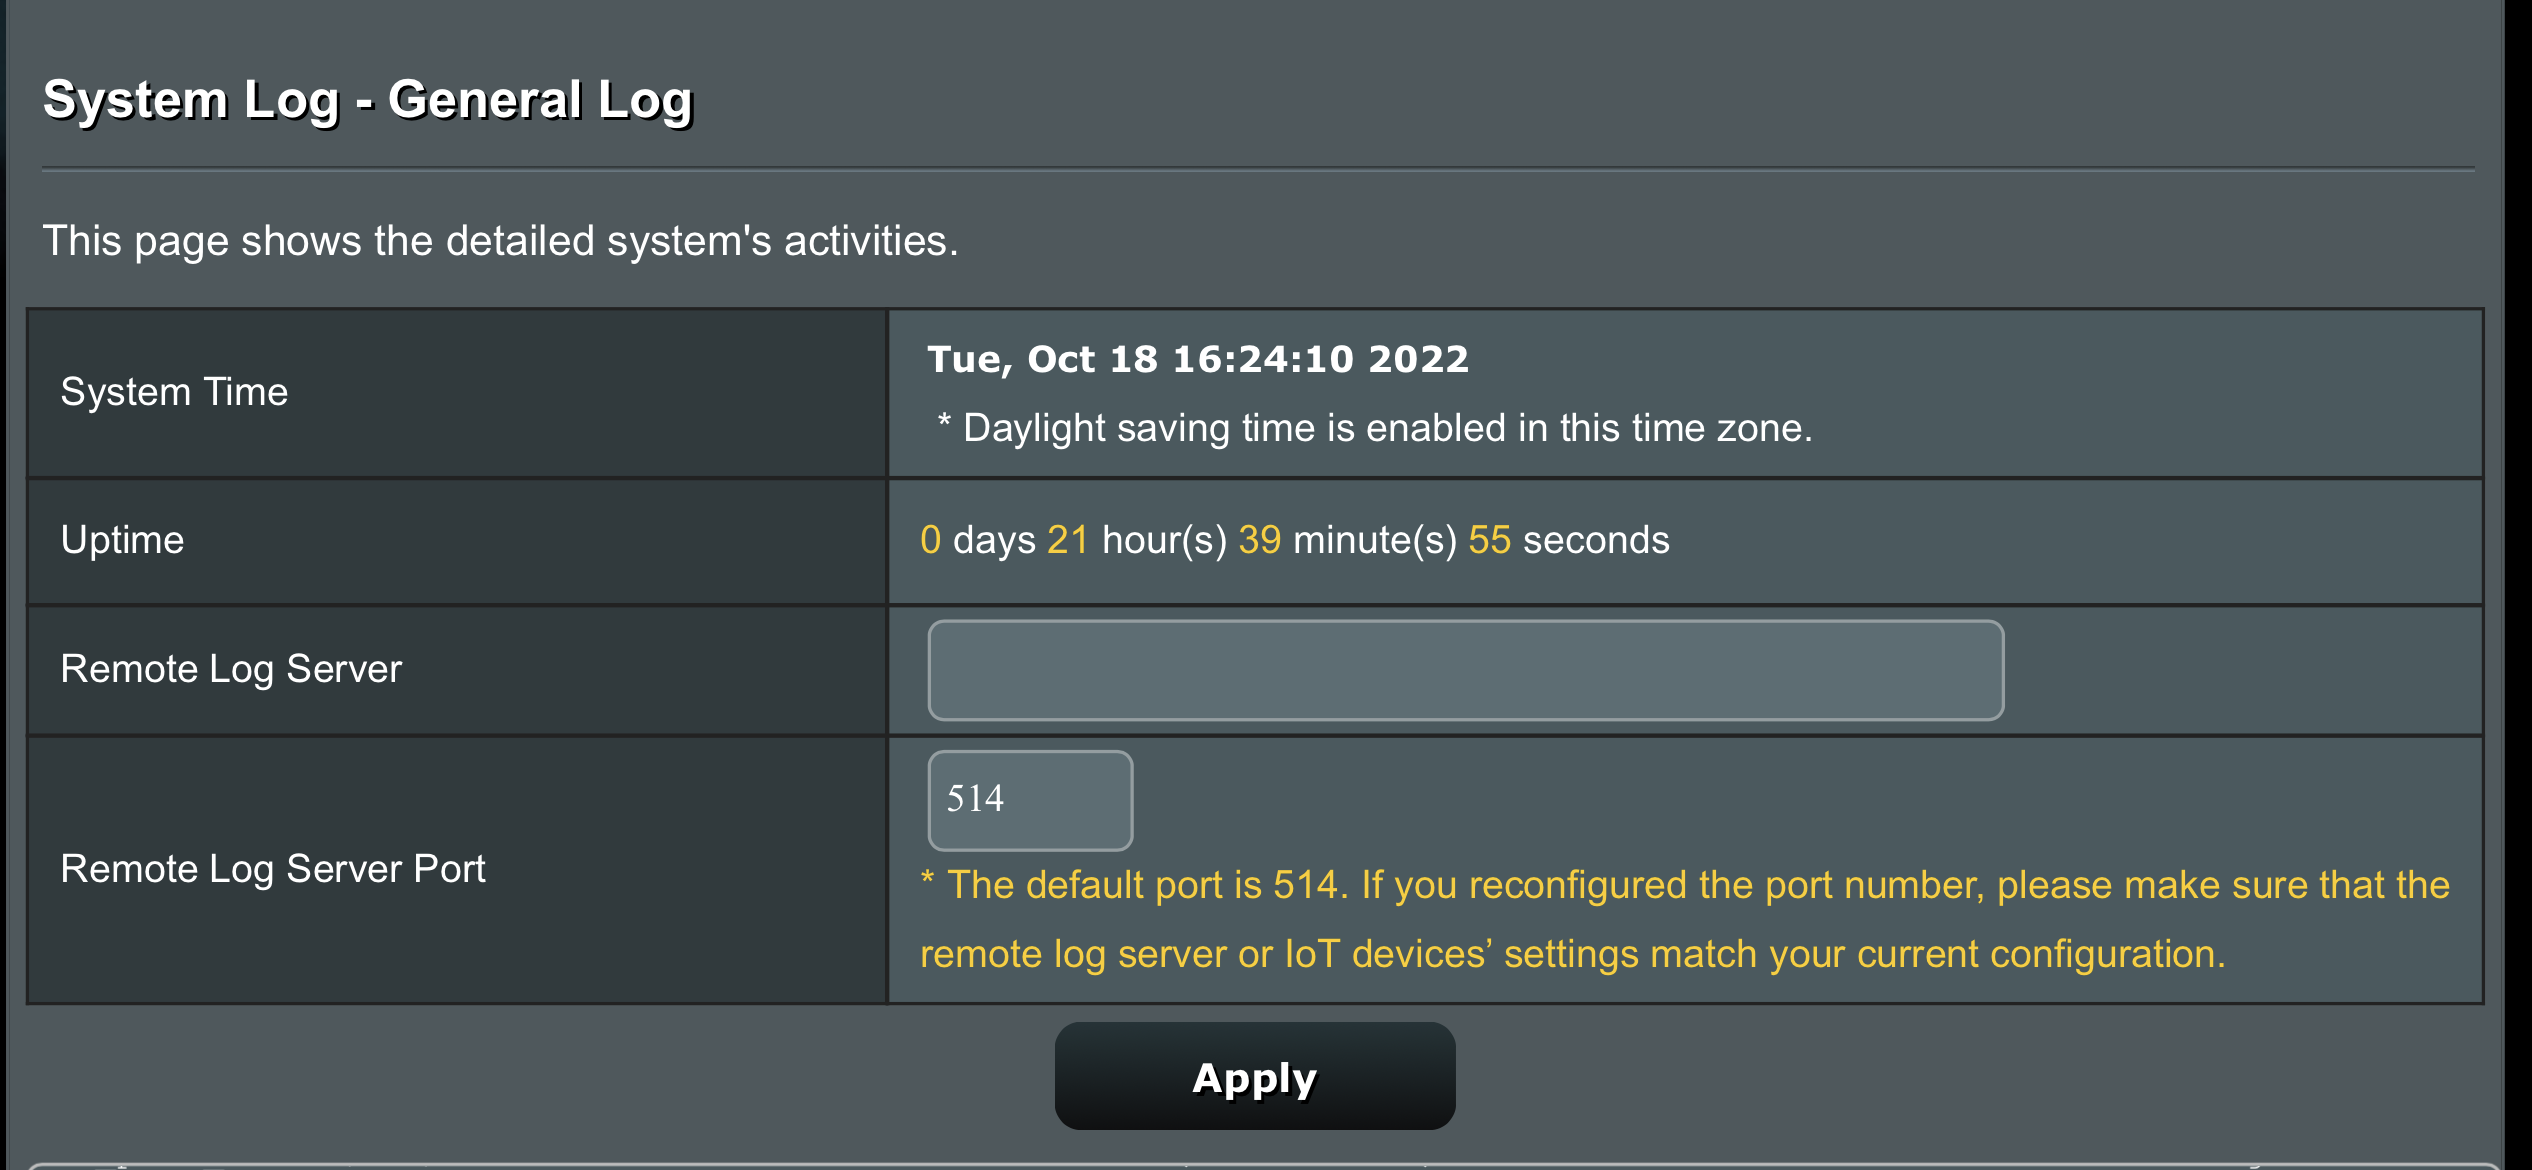Click the IoT devices' settings note line
This screenshot has width=2532, height=1170.
coord(1572,954)
